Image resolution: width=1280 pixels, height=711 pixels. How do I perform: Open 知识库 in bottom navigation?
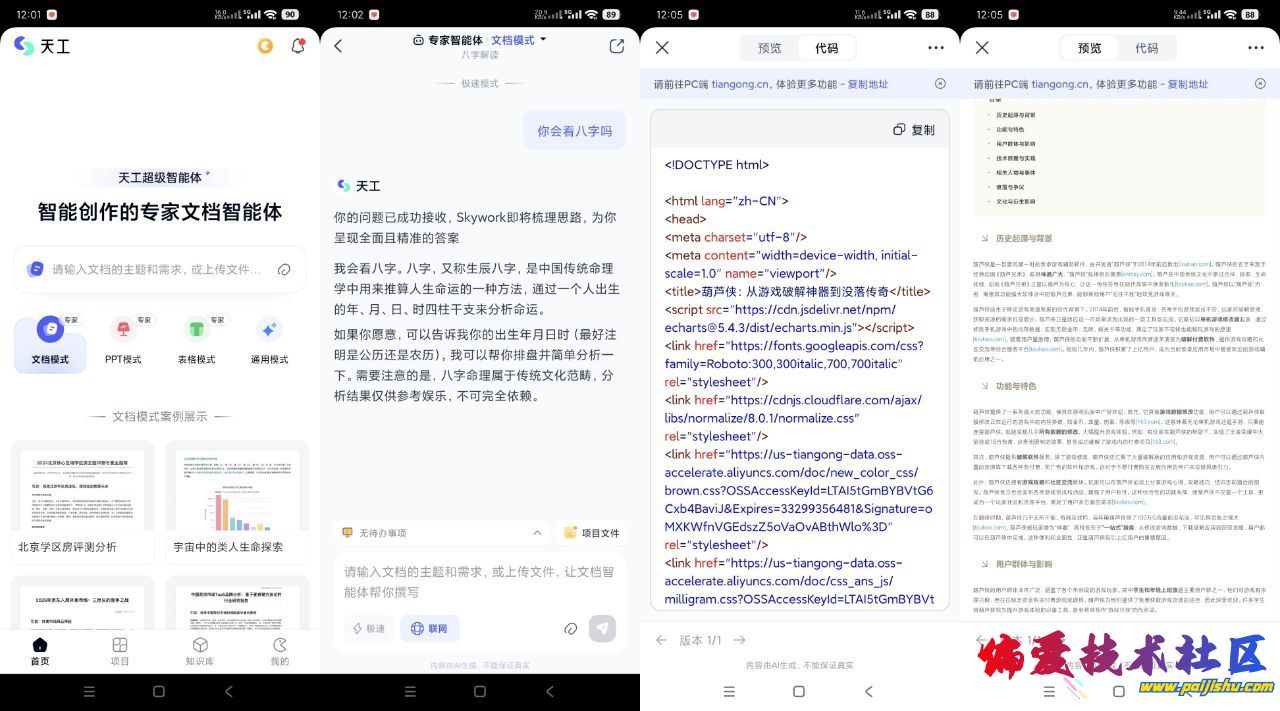coord(200,651)
